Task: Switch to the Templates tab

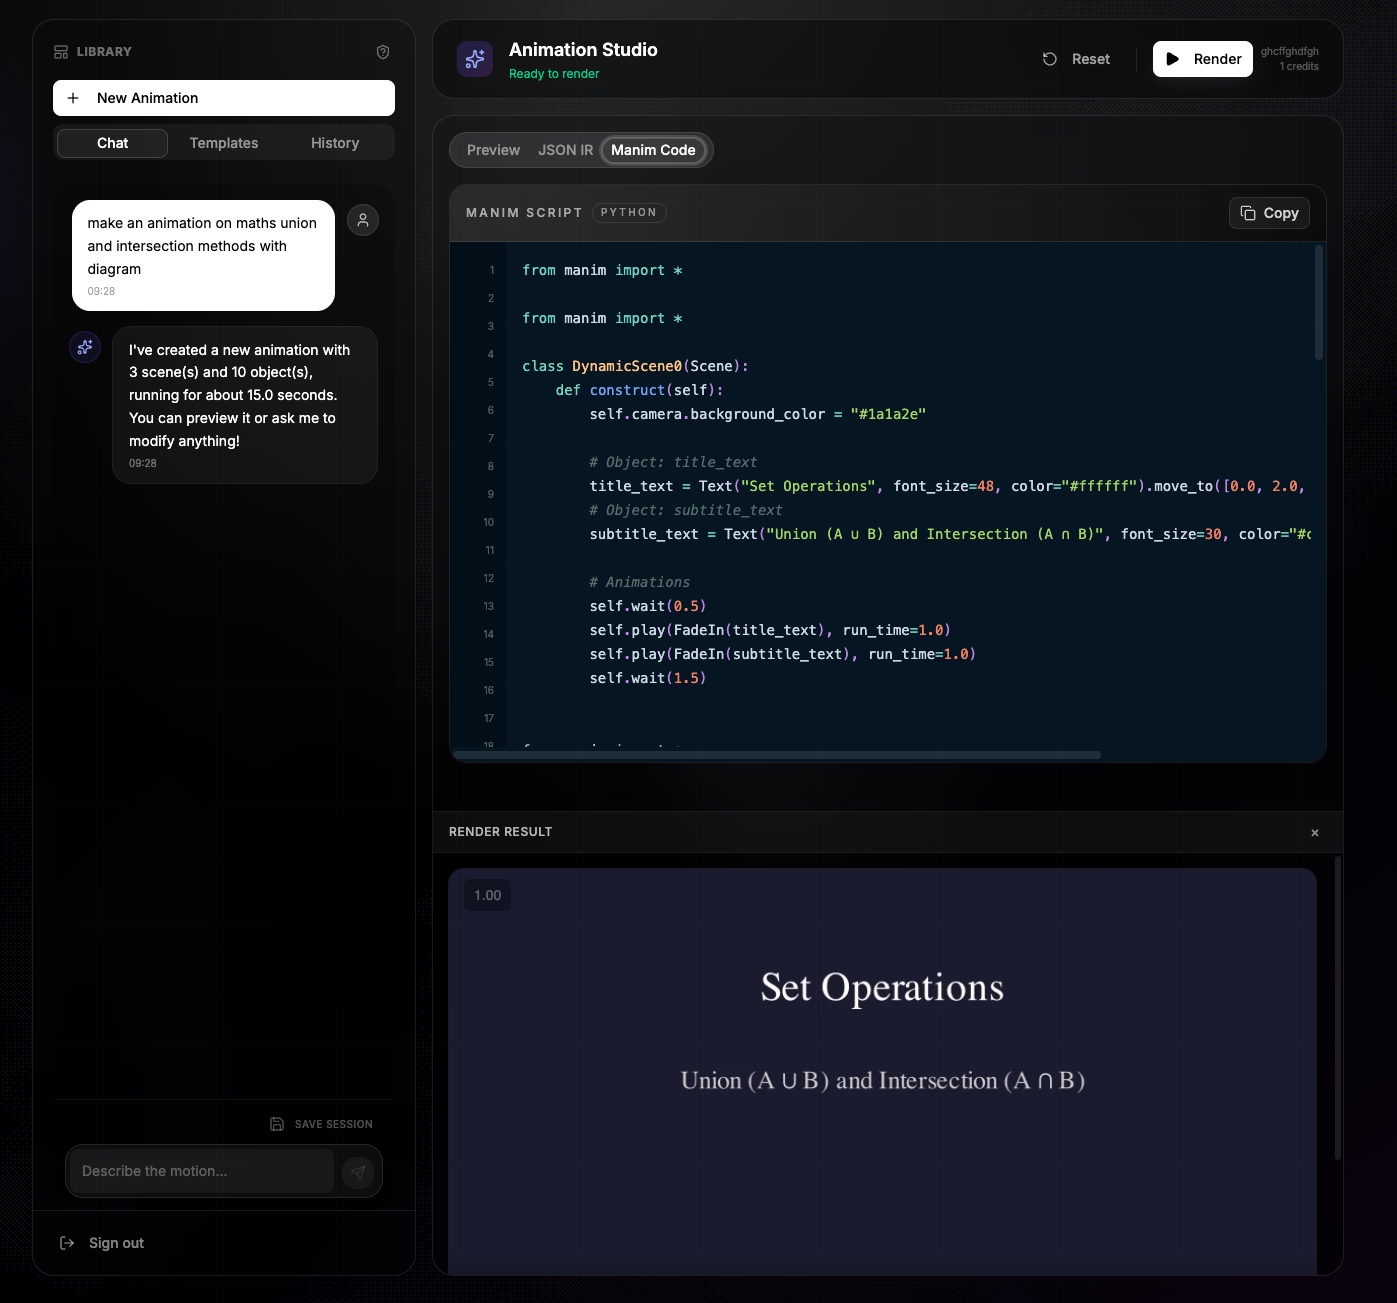Action: coord(224,143)
